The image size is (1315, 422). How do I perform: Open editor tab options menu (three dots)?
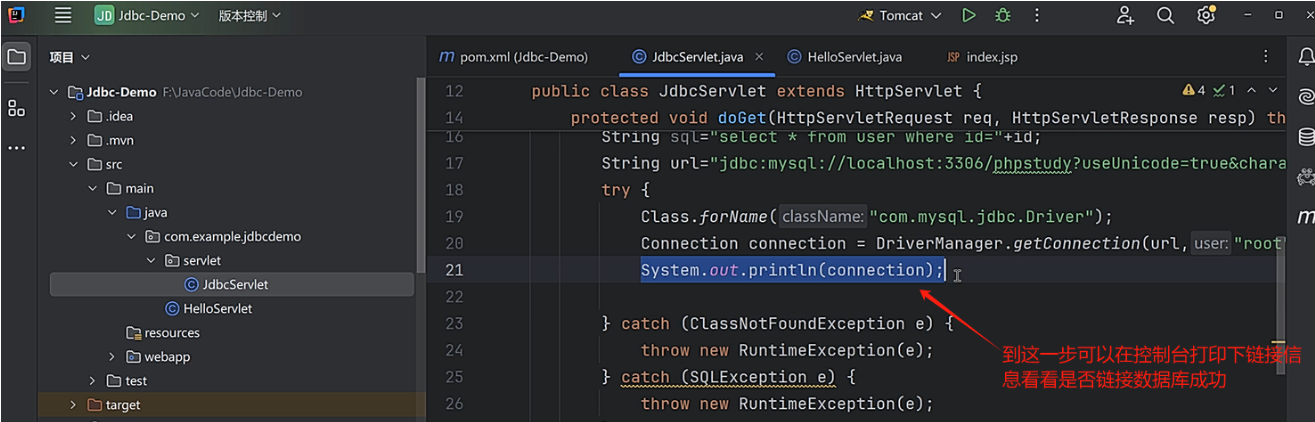pos(1266,57)
